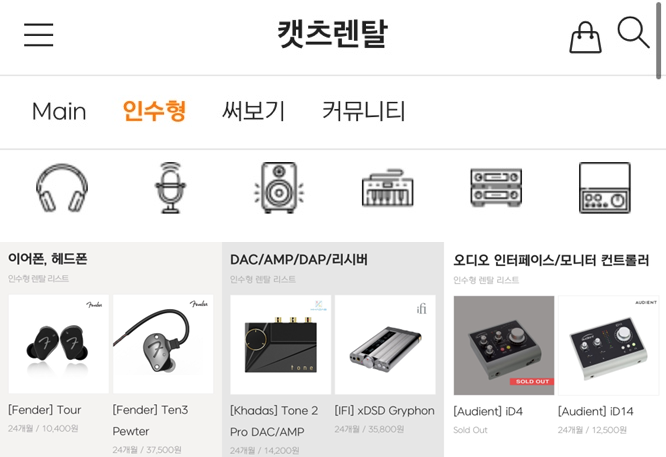Open the sold out Audient iD4 thumbnail

pos(504,346)
